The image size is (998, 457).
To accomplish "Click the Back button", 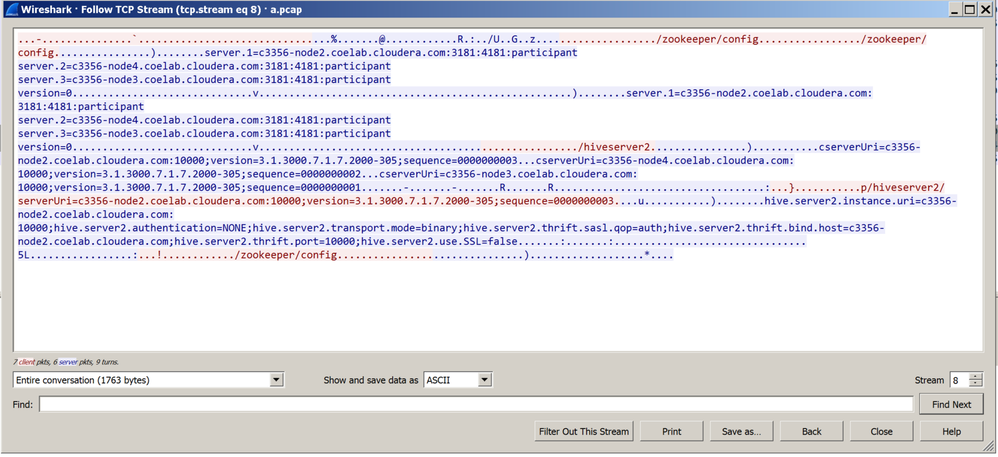I will coord(812,432).
